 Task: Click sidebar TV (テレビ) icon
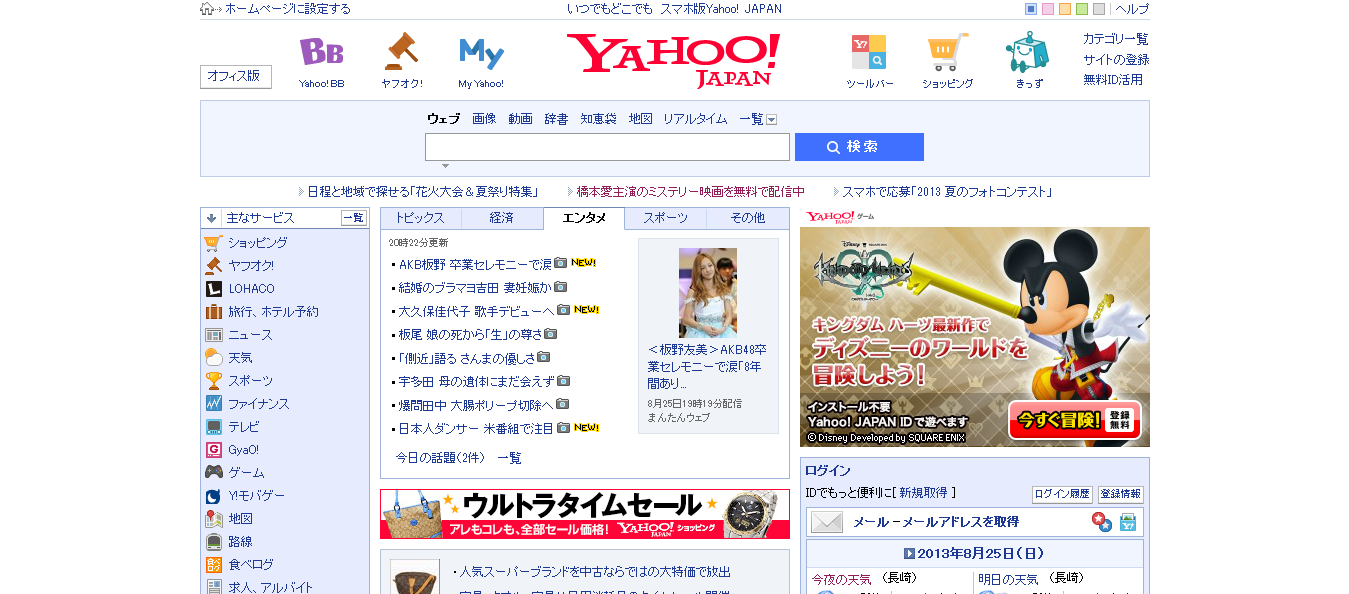(213, 427)
